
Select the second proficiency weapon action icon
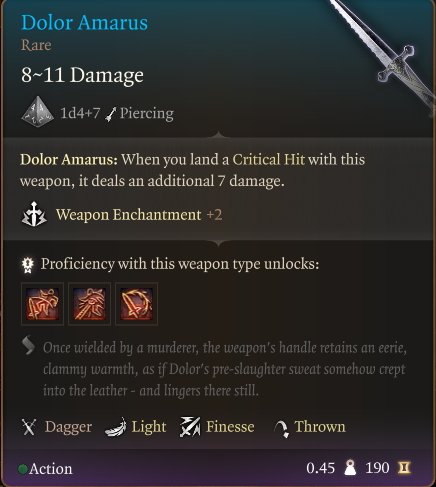pyautogui.click(x=89, y=304)
